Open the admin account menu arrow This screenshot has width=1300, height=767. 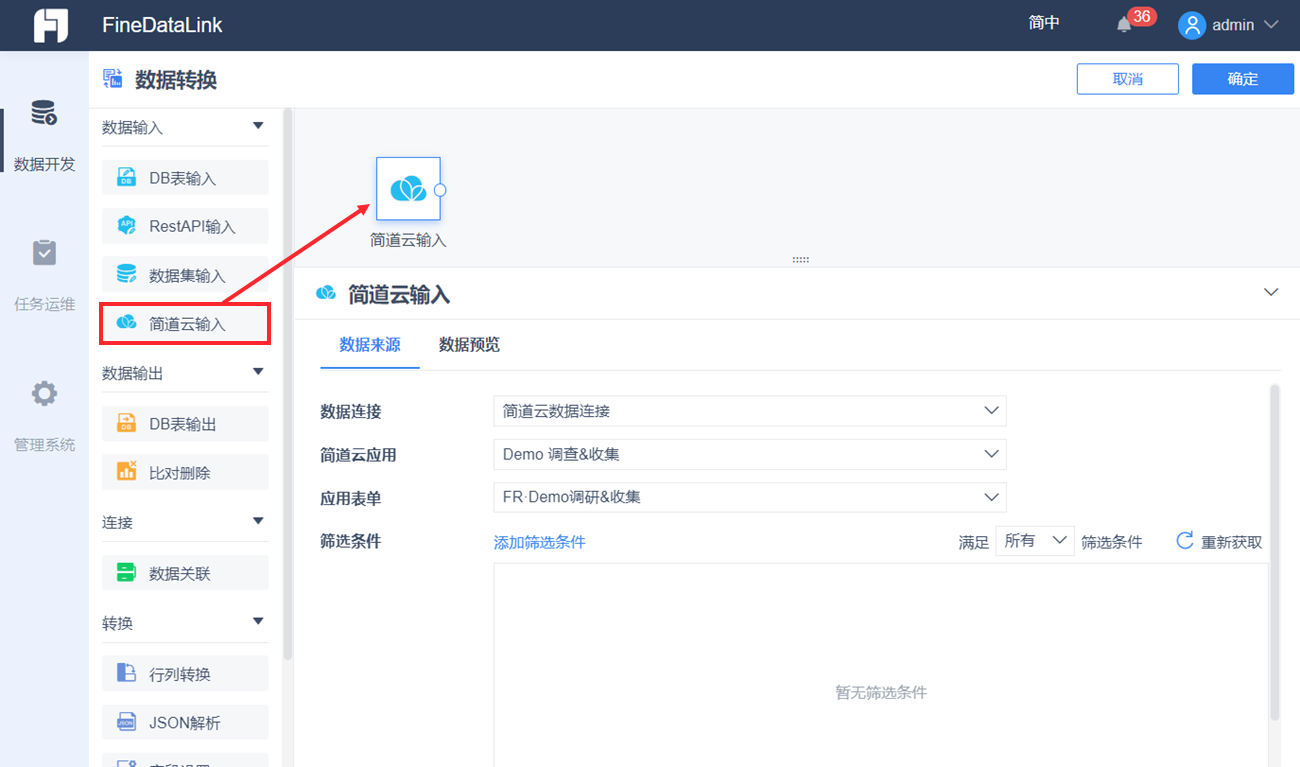click(x=1271, y=25)
